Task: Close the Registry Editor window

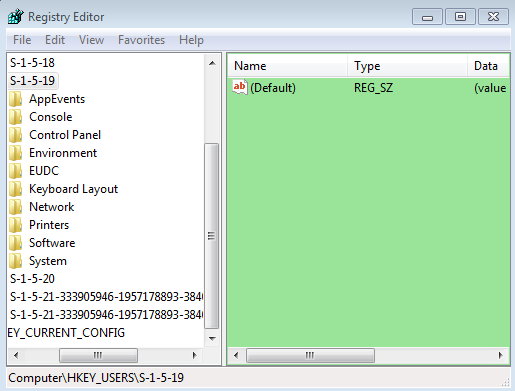Action: coord(493,17)
